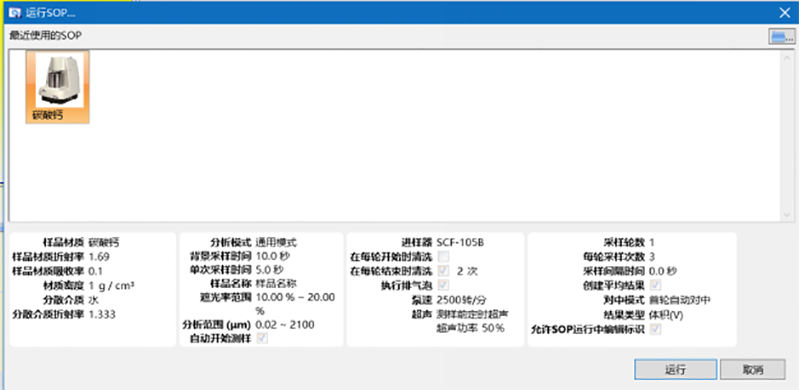Click the 样品材质折射率 value 1.69

(x=99, y=256)
